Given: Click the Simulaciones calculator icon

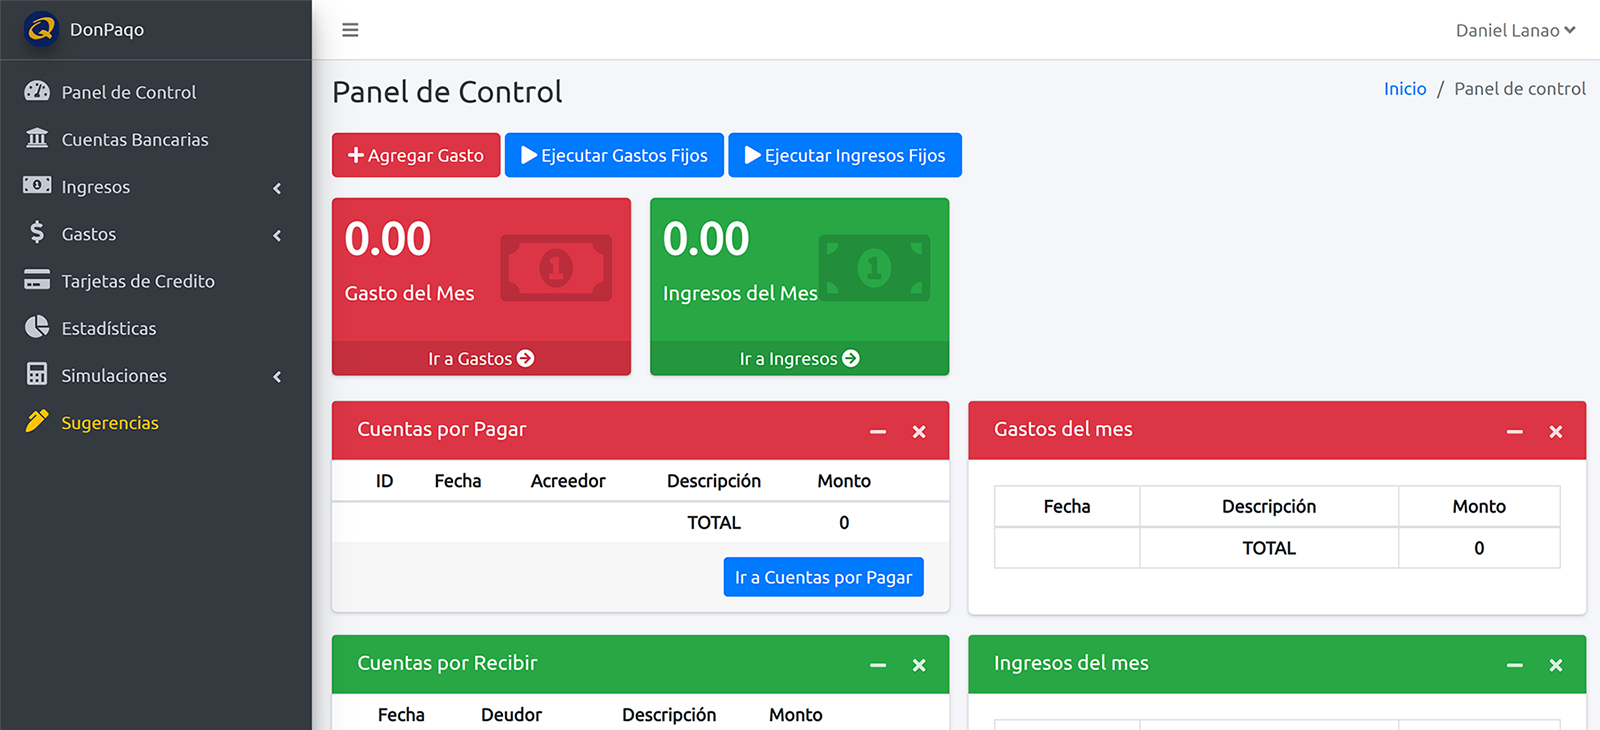Looking at the screenshot, I should (37, 374).
